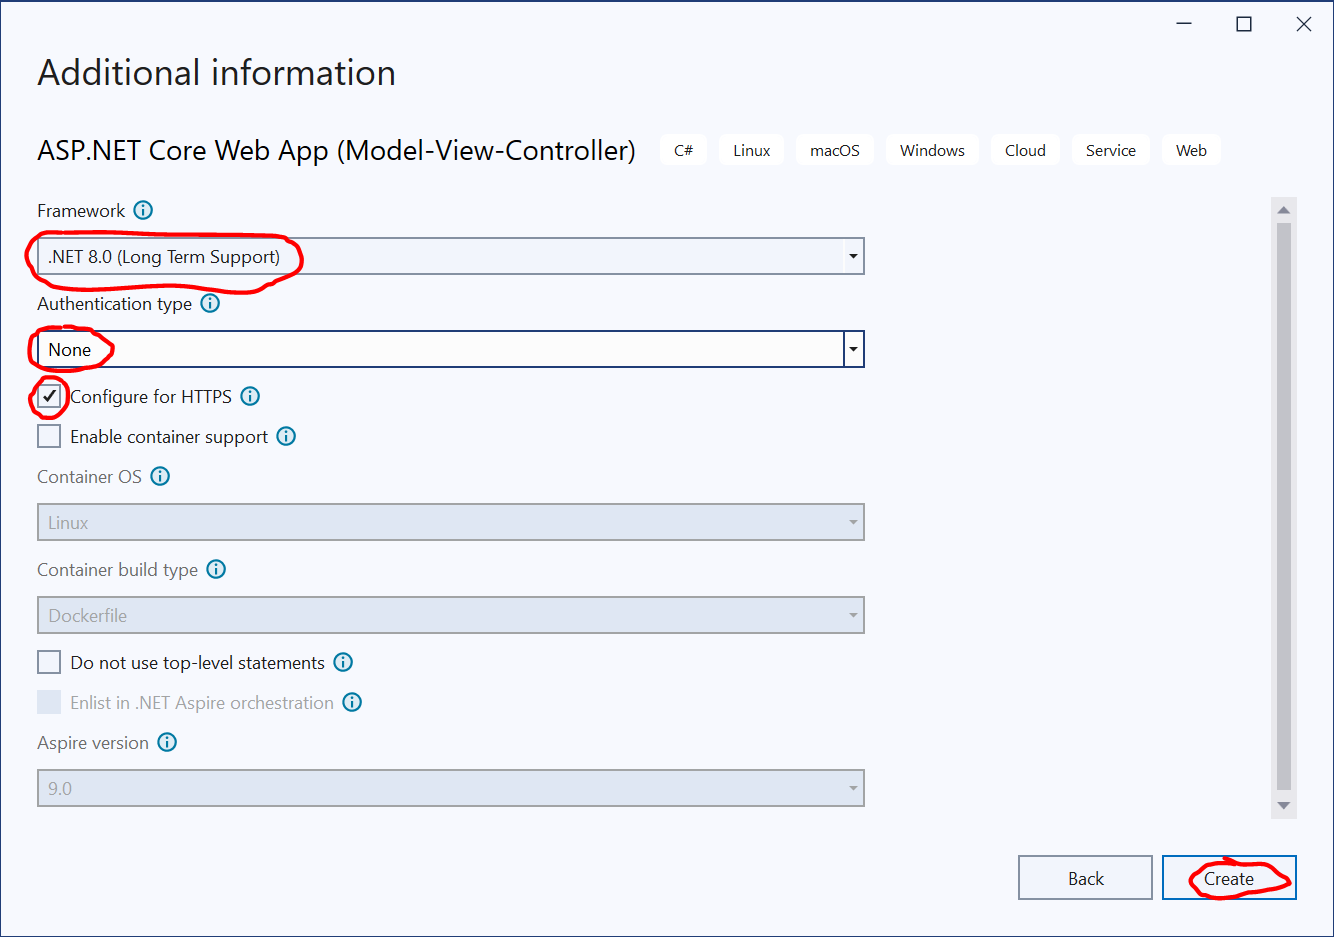The width and height of the screenshot is (1334, 937).
Task: Open the Authentication type dropdown arrow
Action: tap(853, 349)
